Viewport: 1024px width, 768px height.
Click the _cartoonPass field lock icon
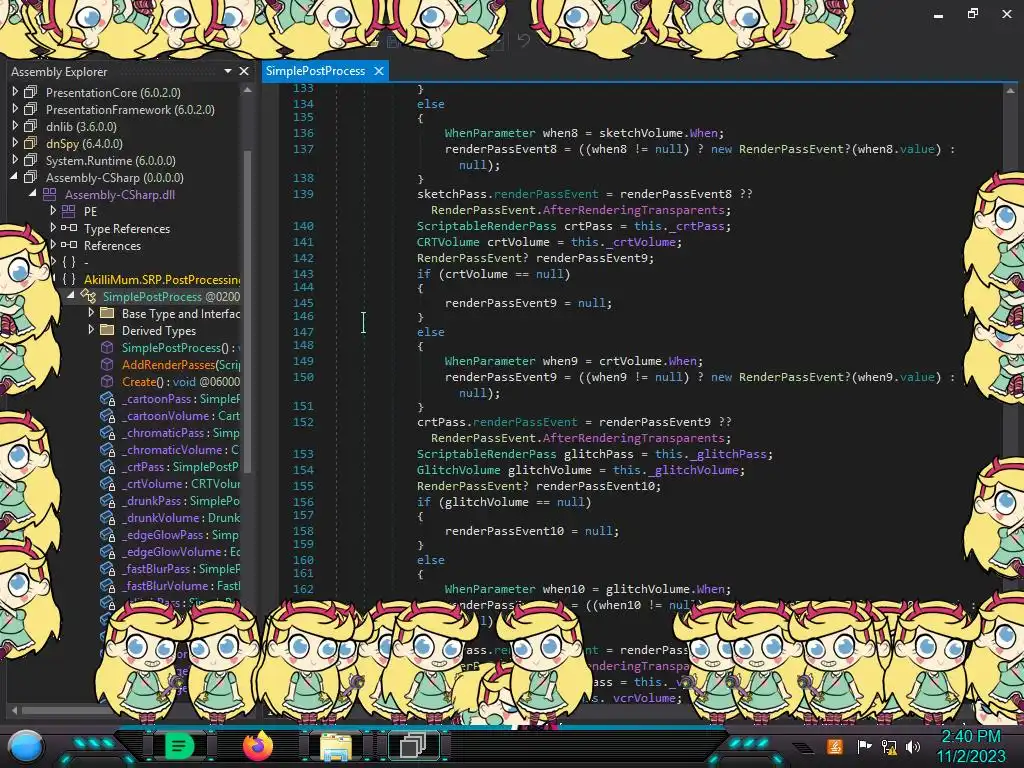[x=107, y=399]
